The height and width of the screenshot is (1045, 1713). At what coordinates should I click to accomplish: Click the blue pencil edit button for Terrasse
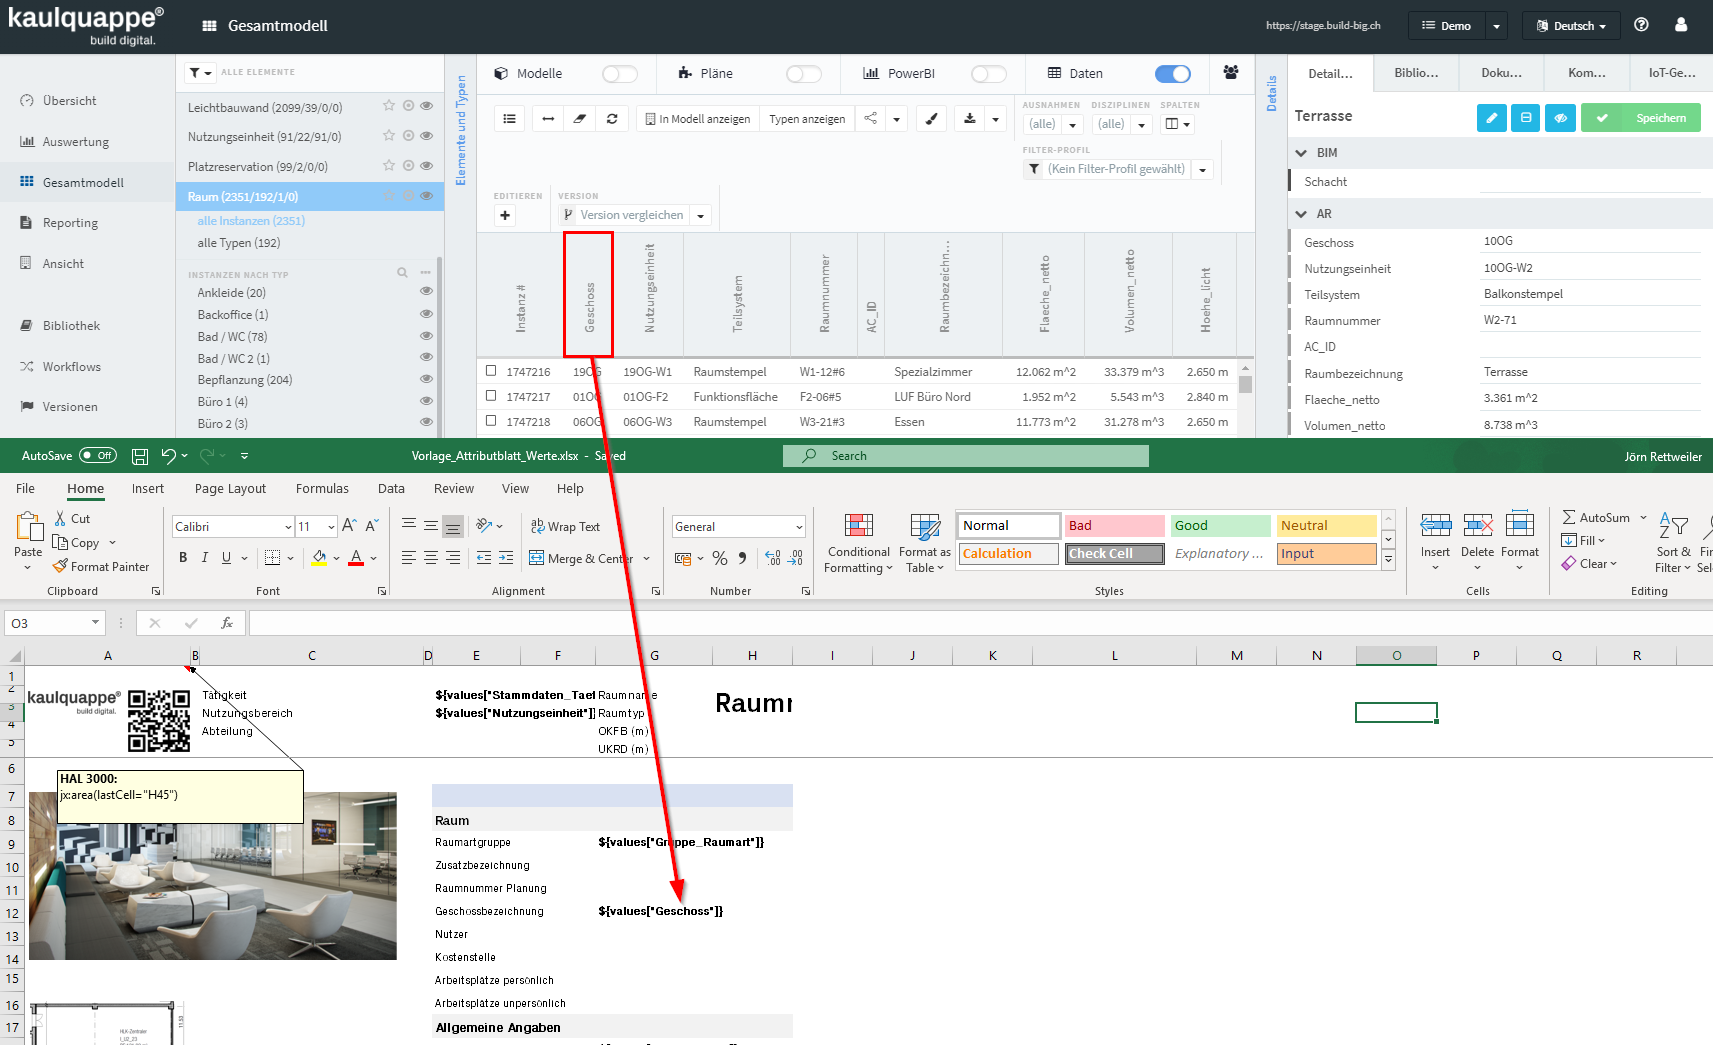coord(1491,118)
